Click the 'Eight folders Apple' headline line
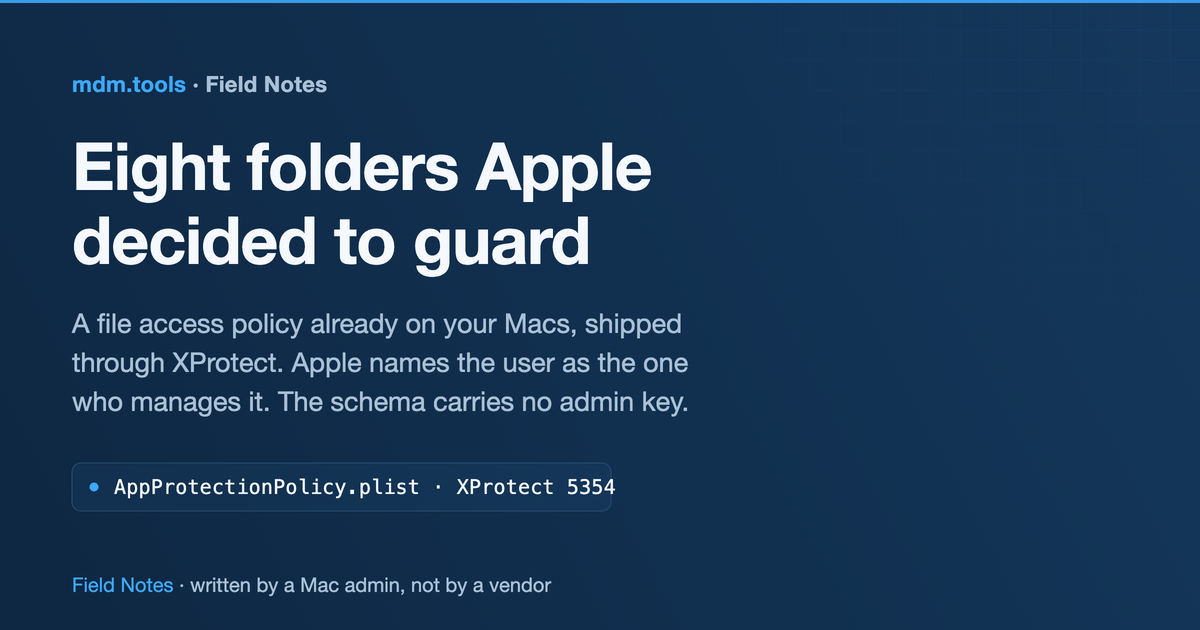 click(x=362, y=171)
